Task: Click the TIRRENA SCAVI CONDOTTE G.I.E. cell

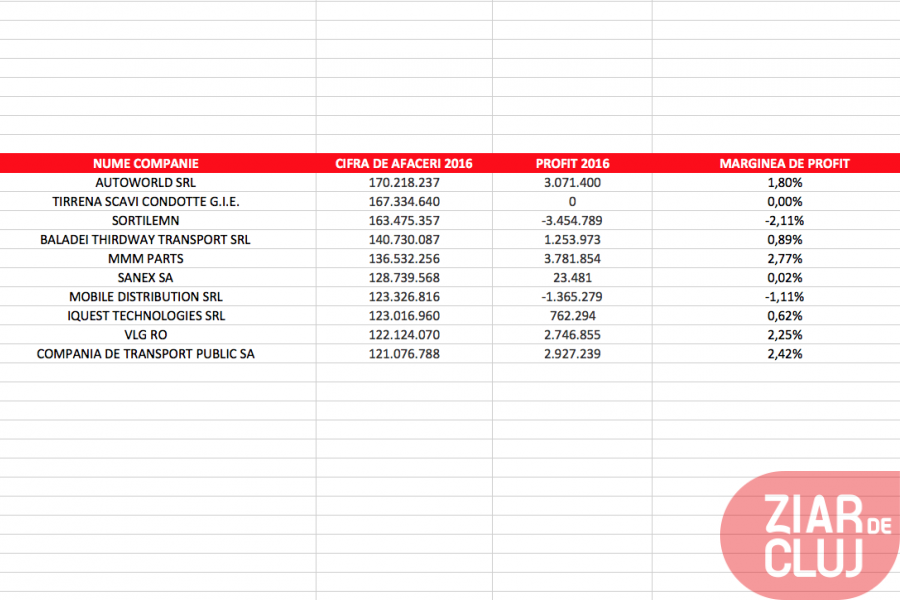Action: [146, 202]
